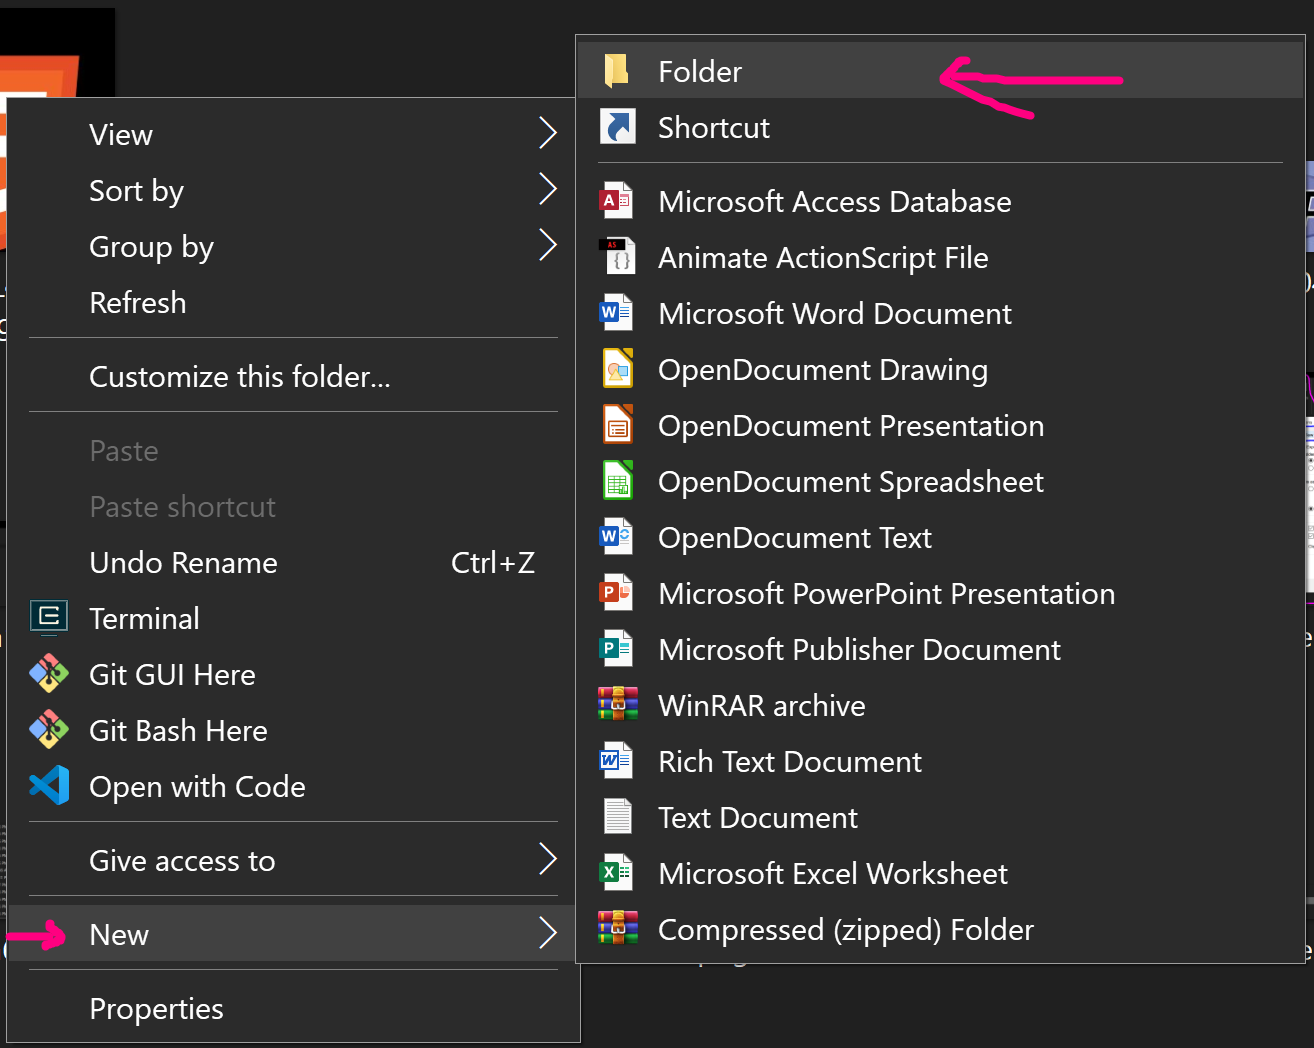Click the Shortcut arrow icon
The height and width of the screenshot is (1048, 1314).
click(617, 127)
